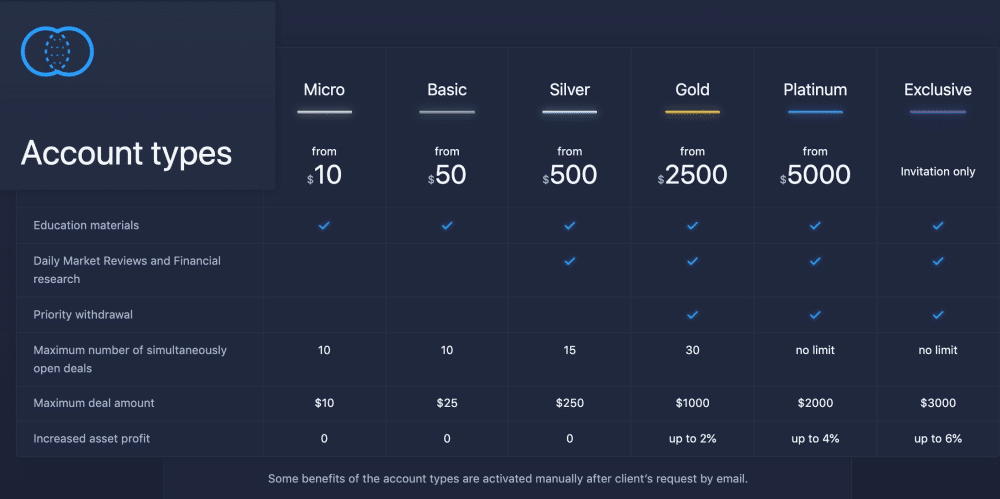Select the Platinum account type heading
Screen dimensions: 1000x499
coord(815,90)
